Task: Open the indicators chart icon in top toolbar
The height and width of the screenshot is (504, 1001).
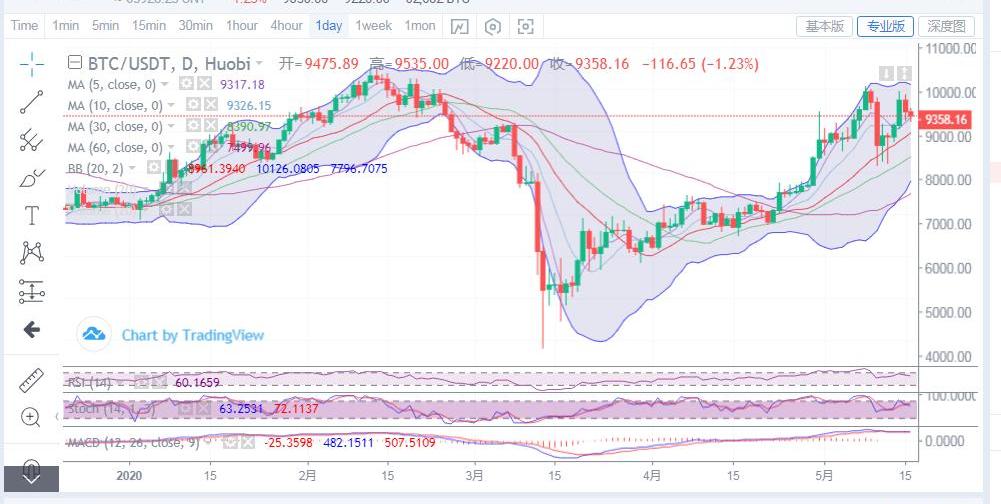Action: [x=459, y=26]
